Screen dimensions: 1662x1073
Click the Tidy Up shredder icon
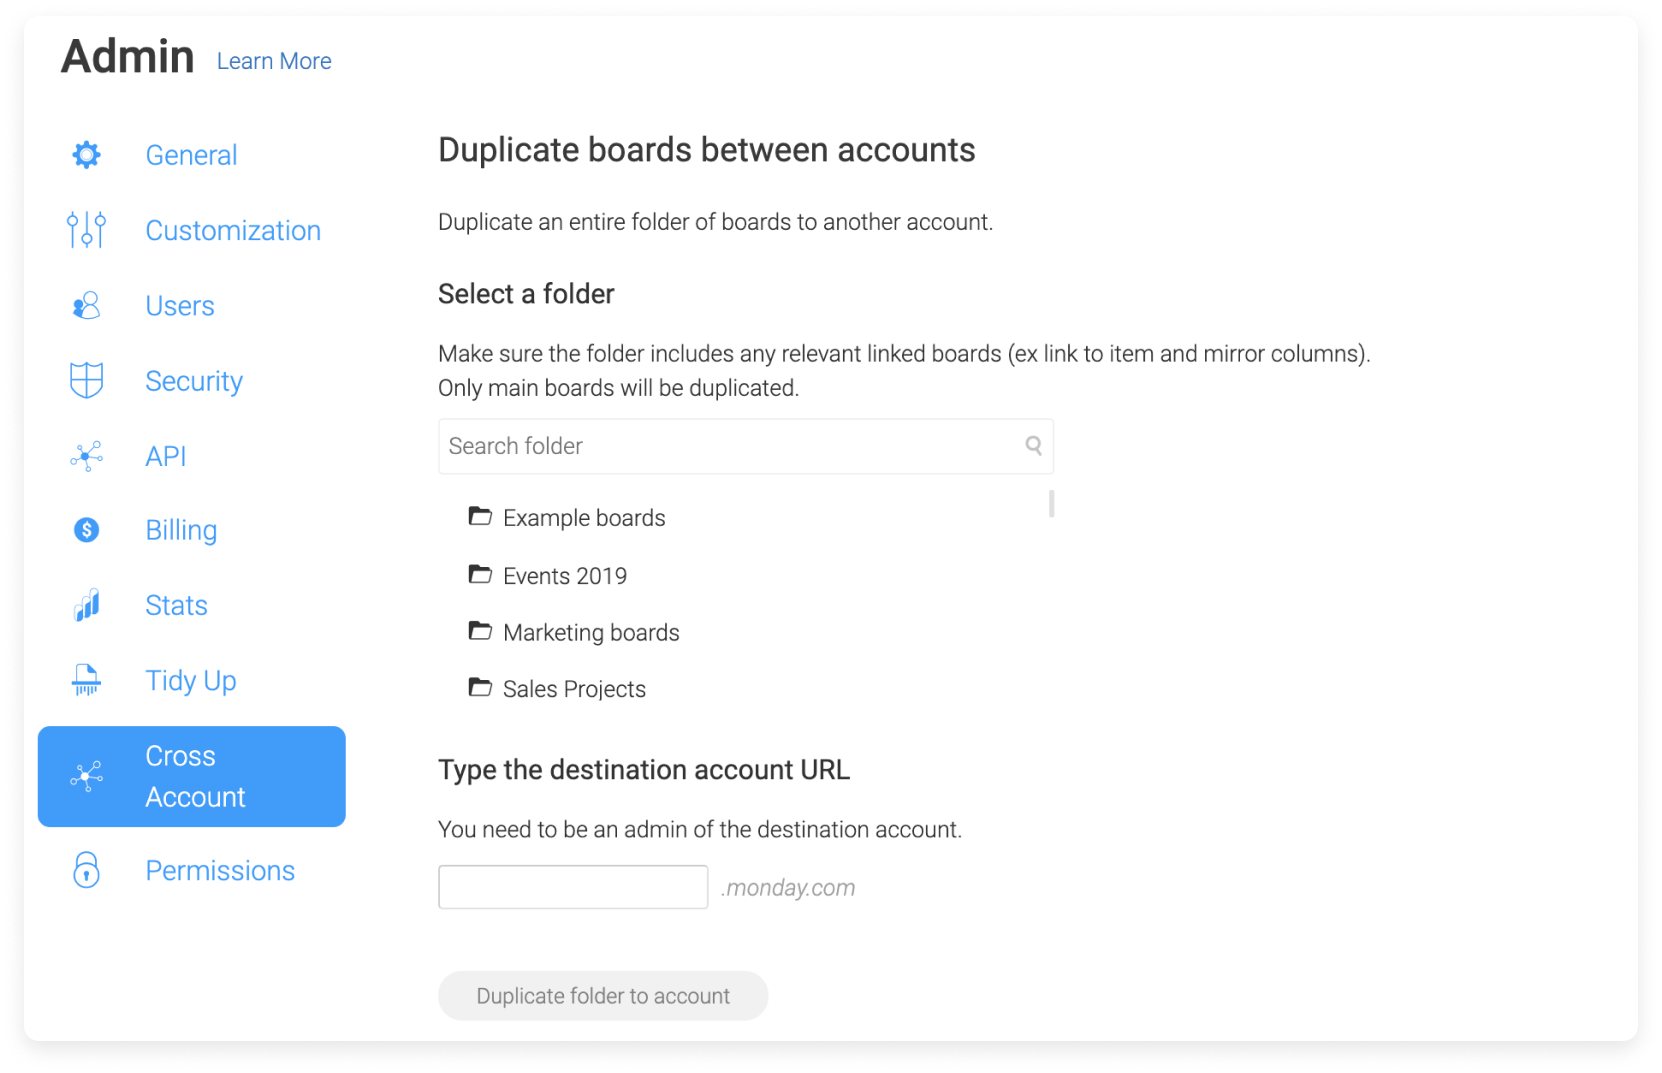tap(87, 680)
